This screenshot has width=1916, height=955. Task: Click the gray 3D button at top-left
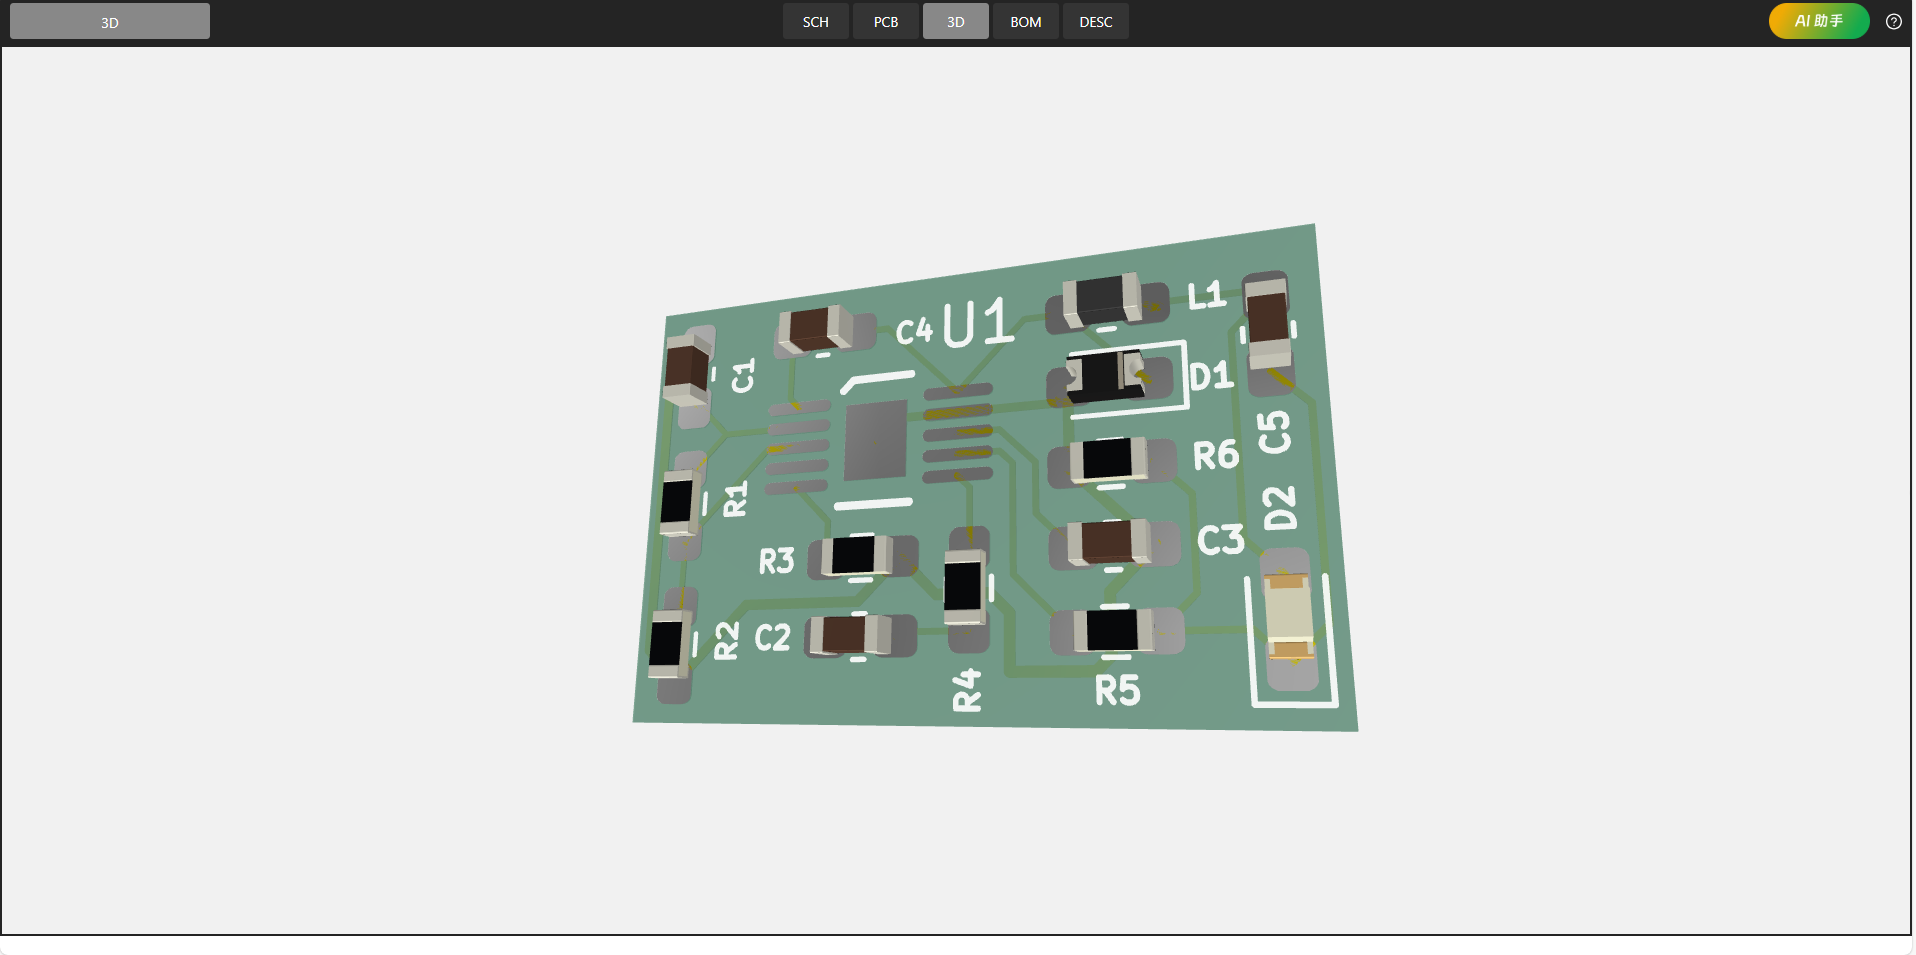(110, 21)
